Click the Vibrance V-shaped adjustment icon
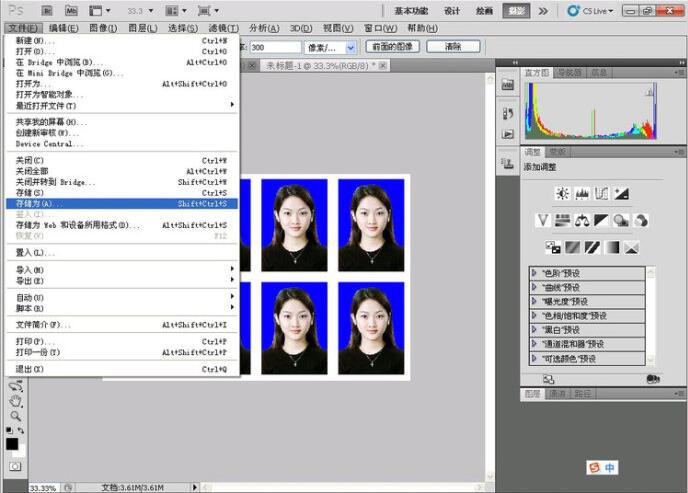 tap(543, 220)
